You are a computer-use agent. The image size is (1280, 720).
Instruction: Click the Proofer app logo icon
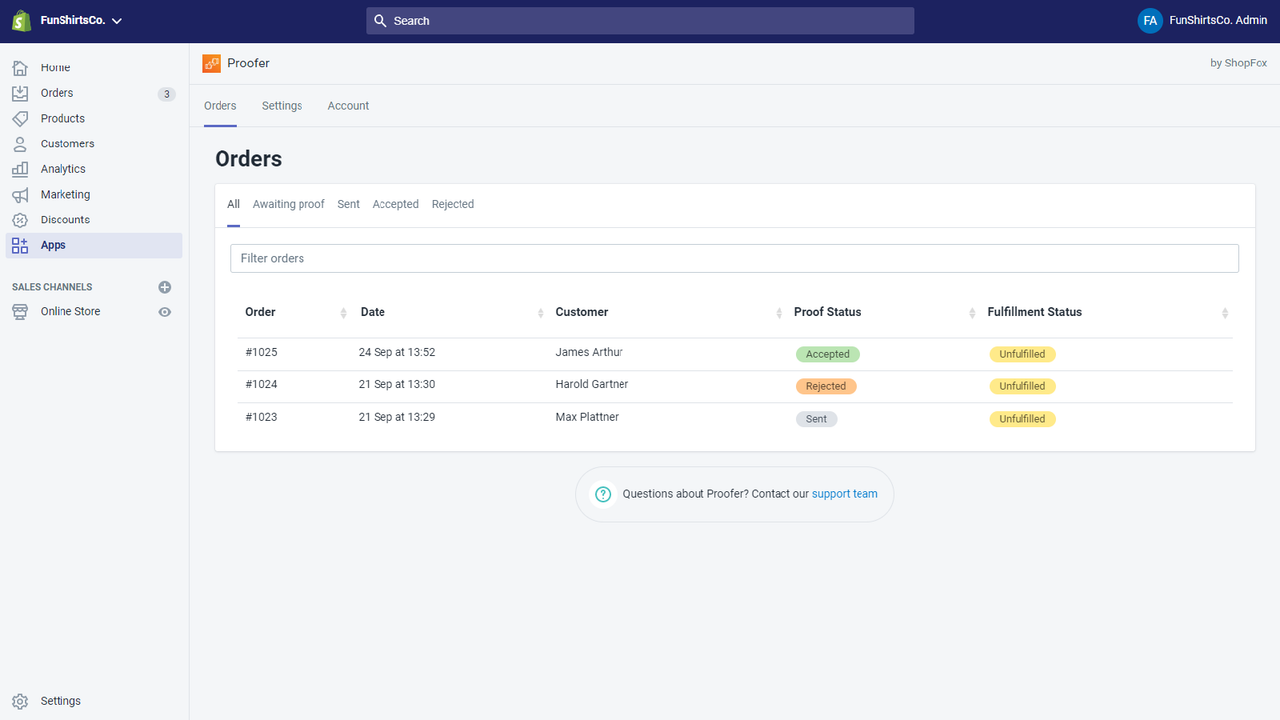[210, 62]
